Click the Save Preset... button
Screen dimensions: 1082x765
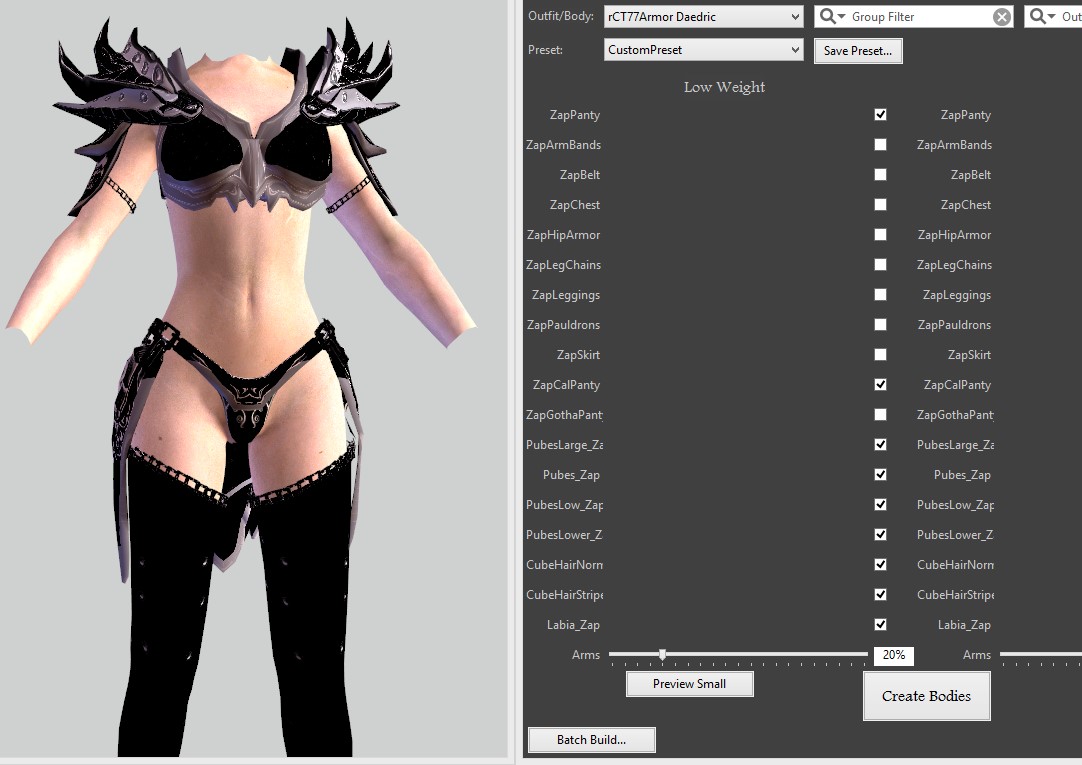coord(858,50)
